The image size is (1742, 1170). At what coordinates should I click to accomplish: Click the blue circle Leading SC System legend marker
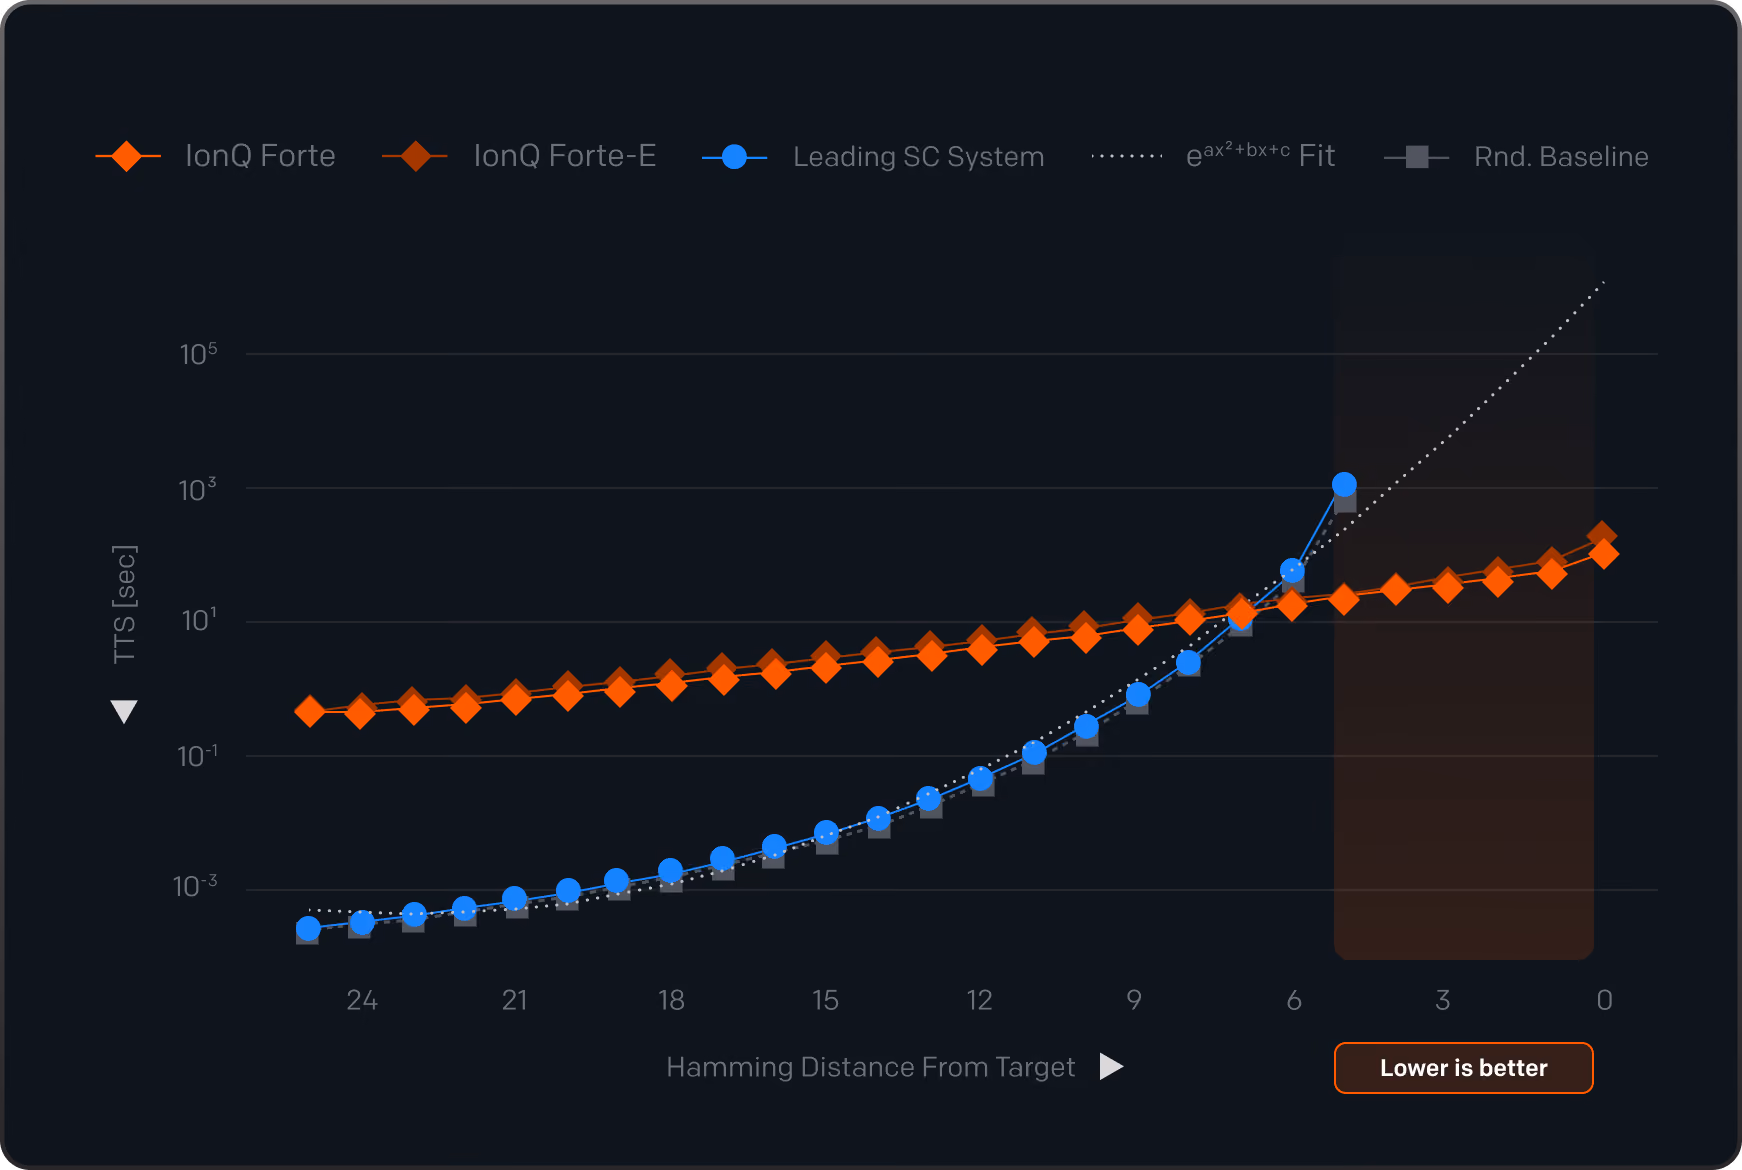(734, 157)
